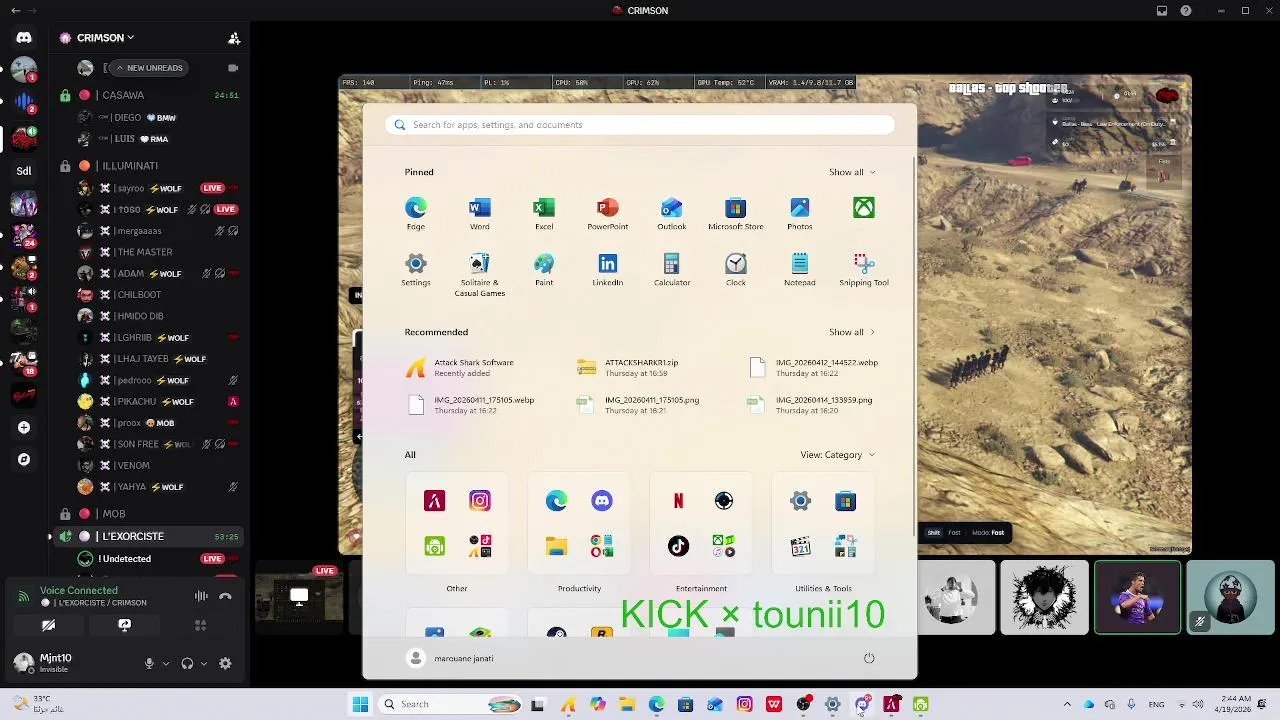Launch the Xbox app in pinned grid
The height and width of the screenshot is (720, 1280).
click(864, 208)
